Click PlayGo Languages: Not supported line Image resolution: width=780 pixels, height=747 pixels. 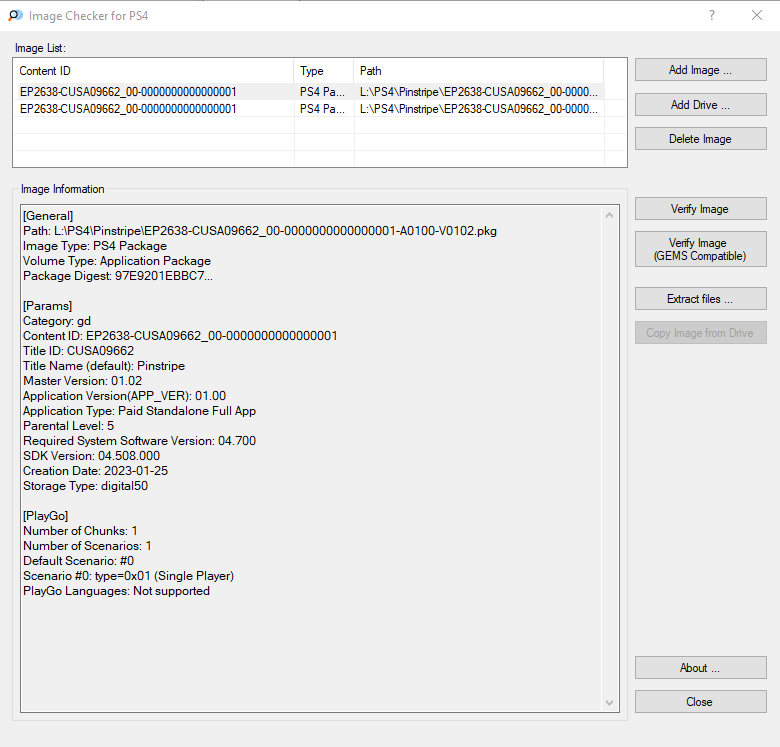click(116, 591)
